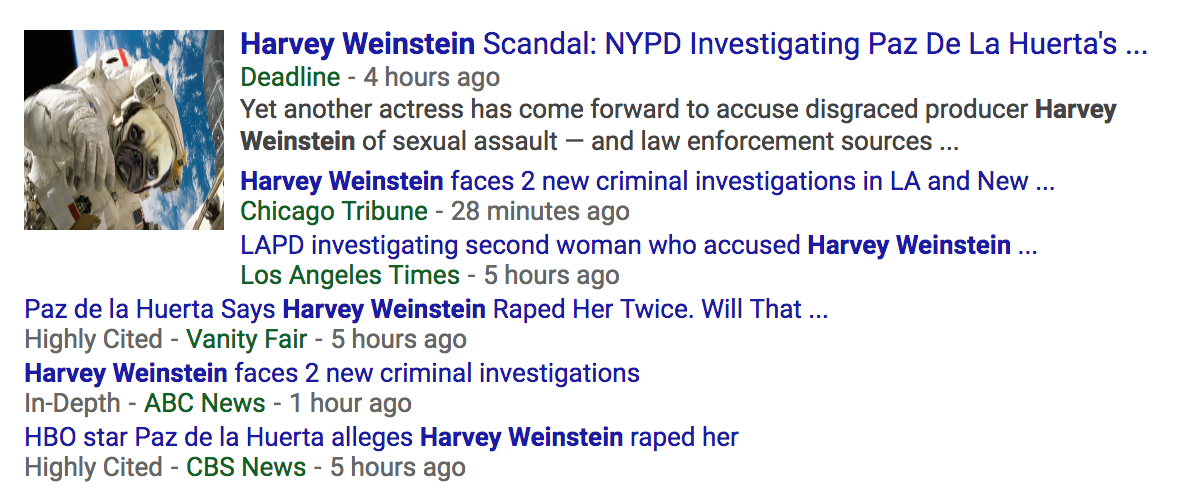Open the Deadline source label
Image resolution: width=1200 pixels, height=494 pixels.
coord(290,77)
